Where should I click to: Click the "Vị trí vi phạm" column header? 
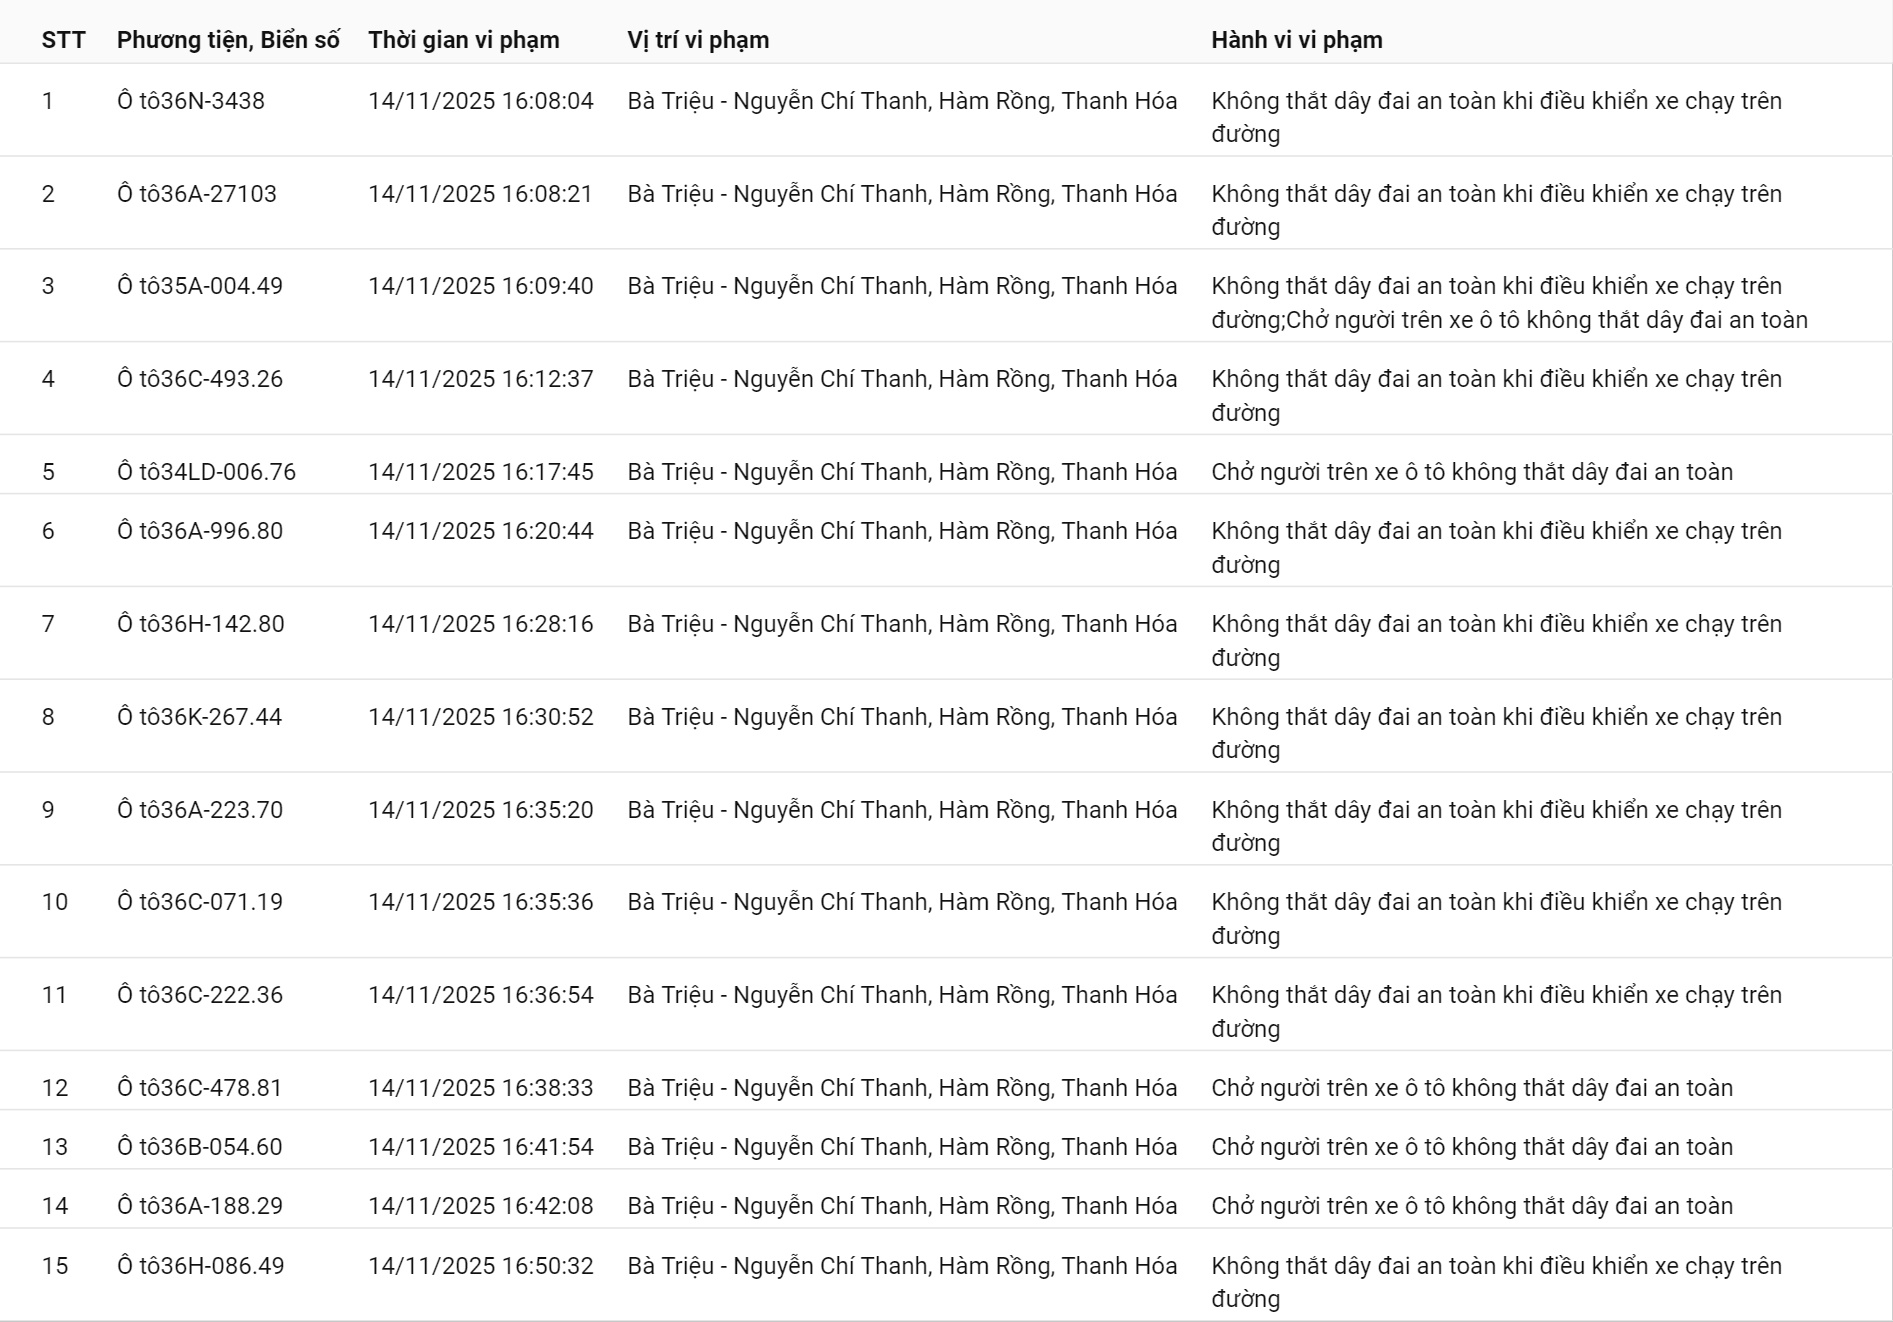point(698,40)
